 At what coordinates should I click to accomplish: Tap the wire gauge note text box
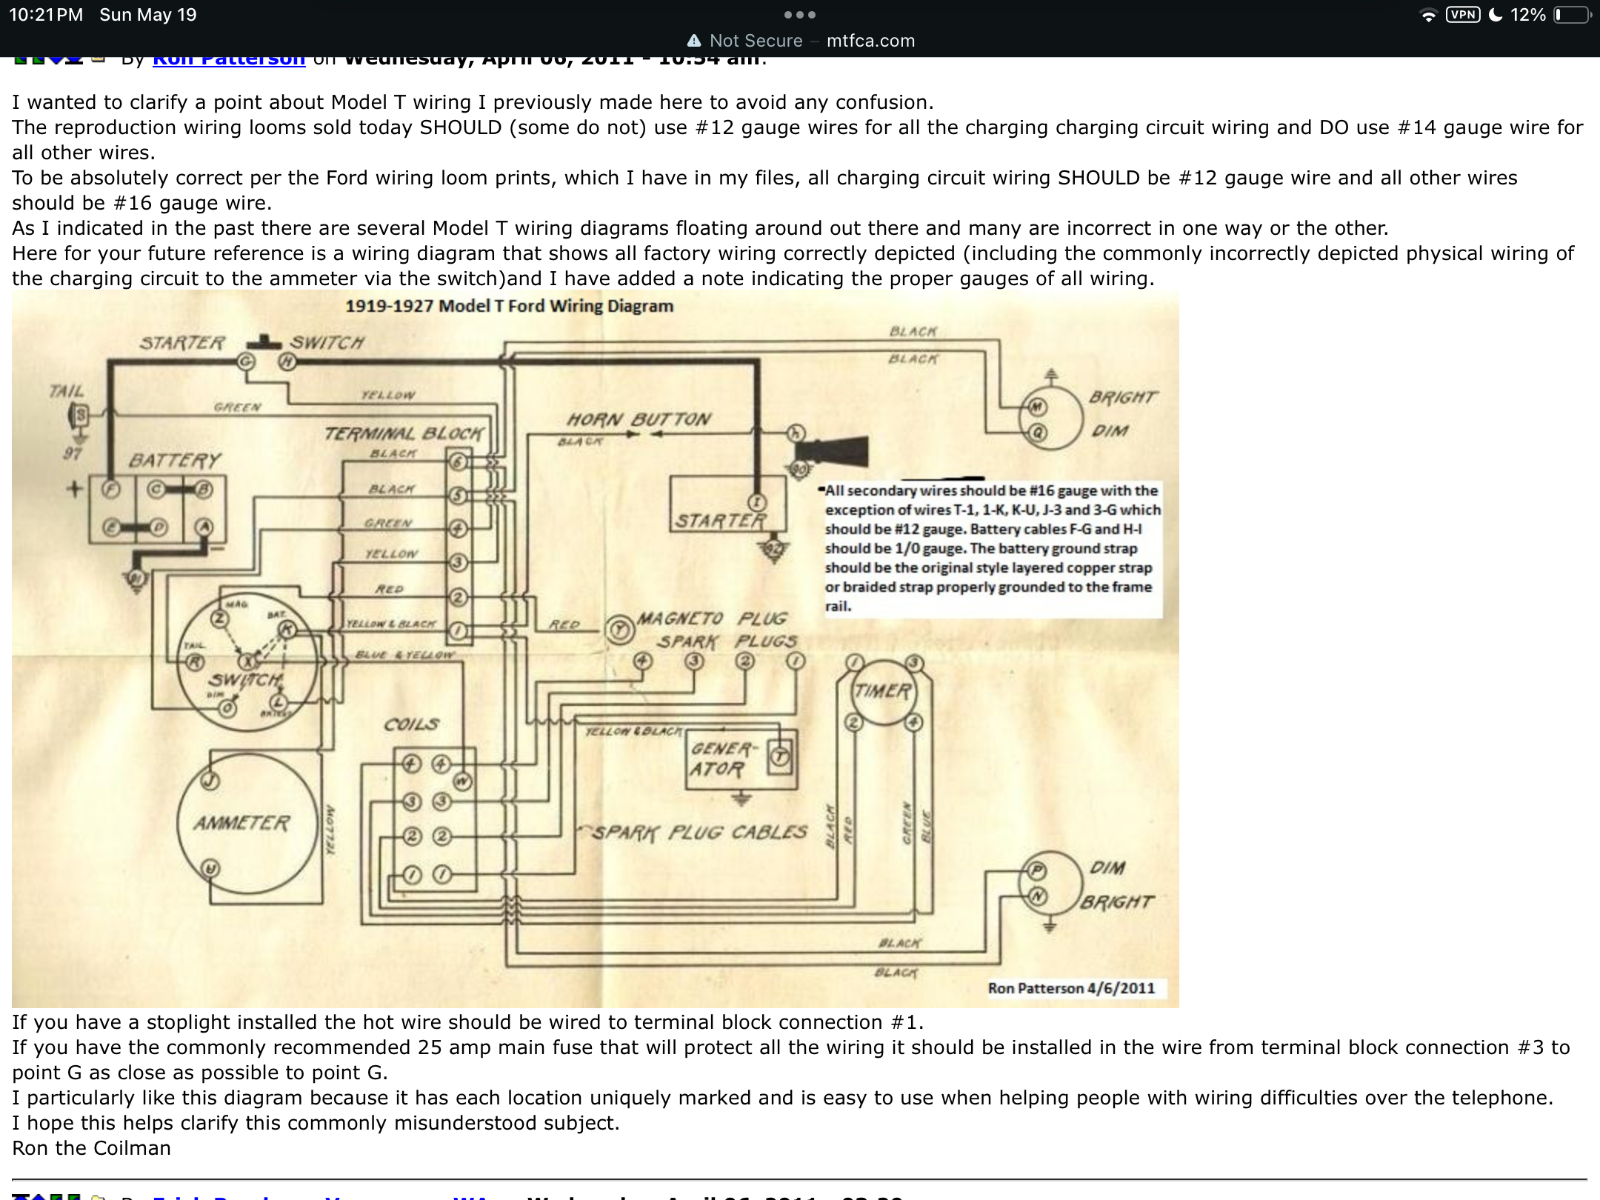[990, 548]
